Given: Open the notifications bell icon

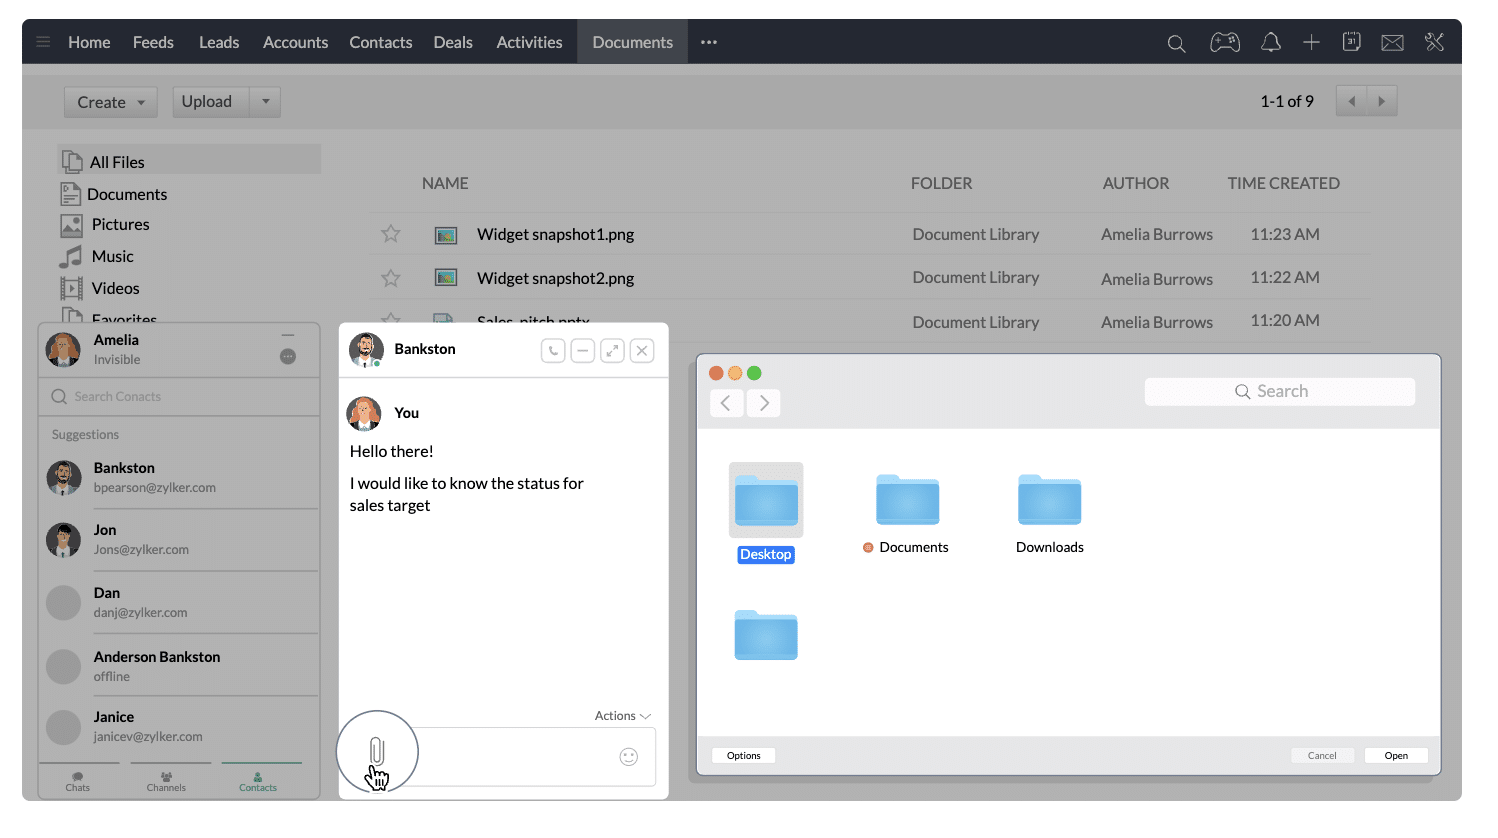Looking at the screenshot, I should 1270,42.
